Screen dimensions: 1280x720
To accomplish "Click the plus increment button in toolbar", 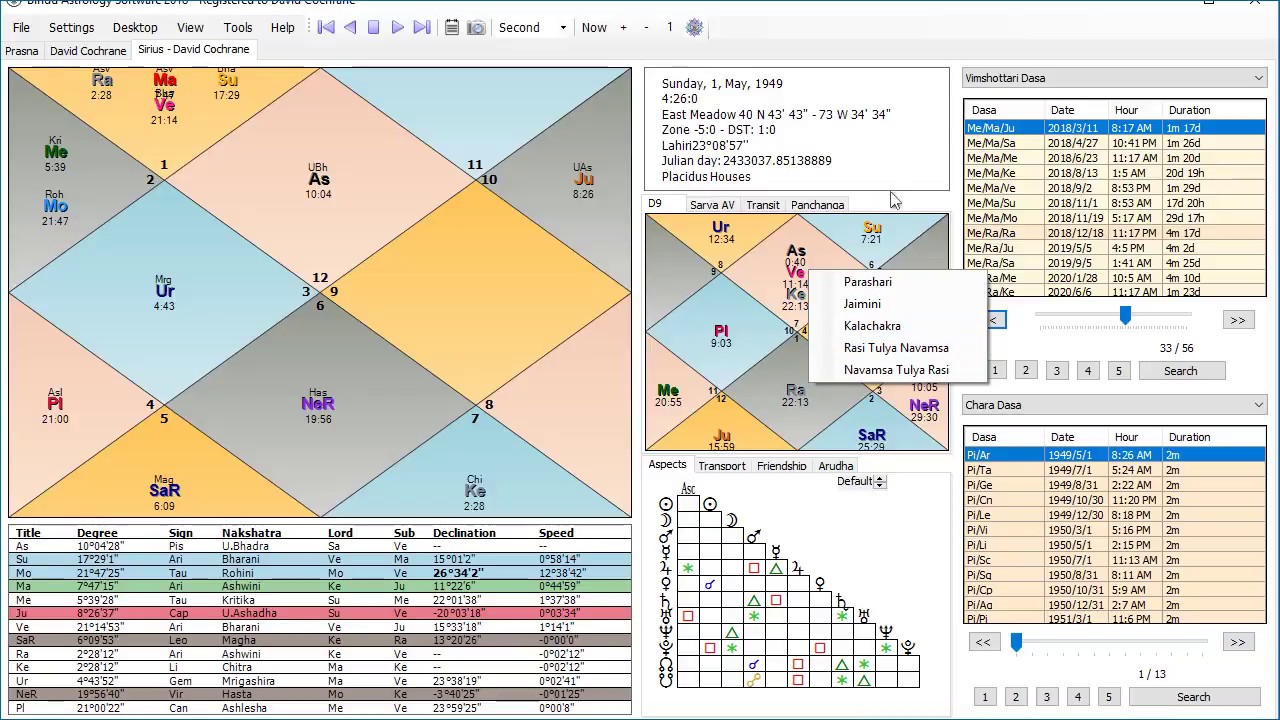I will [623, 27].
